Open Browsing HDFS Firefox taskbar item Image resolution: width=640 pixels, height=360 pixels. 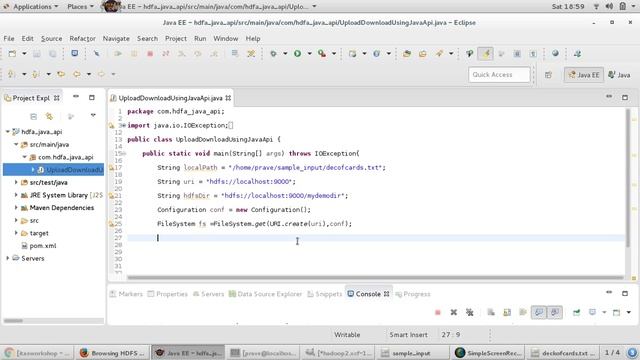coord(113,353)
